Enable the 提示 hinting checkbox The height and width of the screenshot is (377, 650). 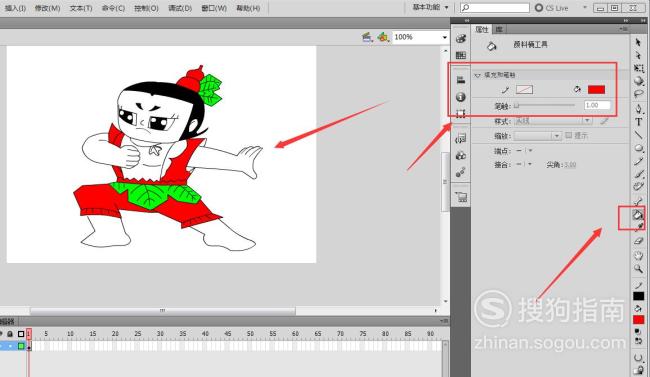click(568, 135)
